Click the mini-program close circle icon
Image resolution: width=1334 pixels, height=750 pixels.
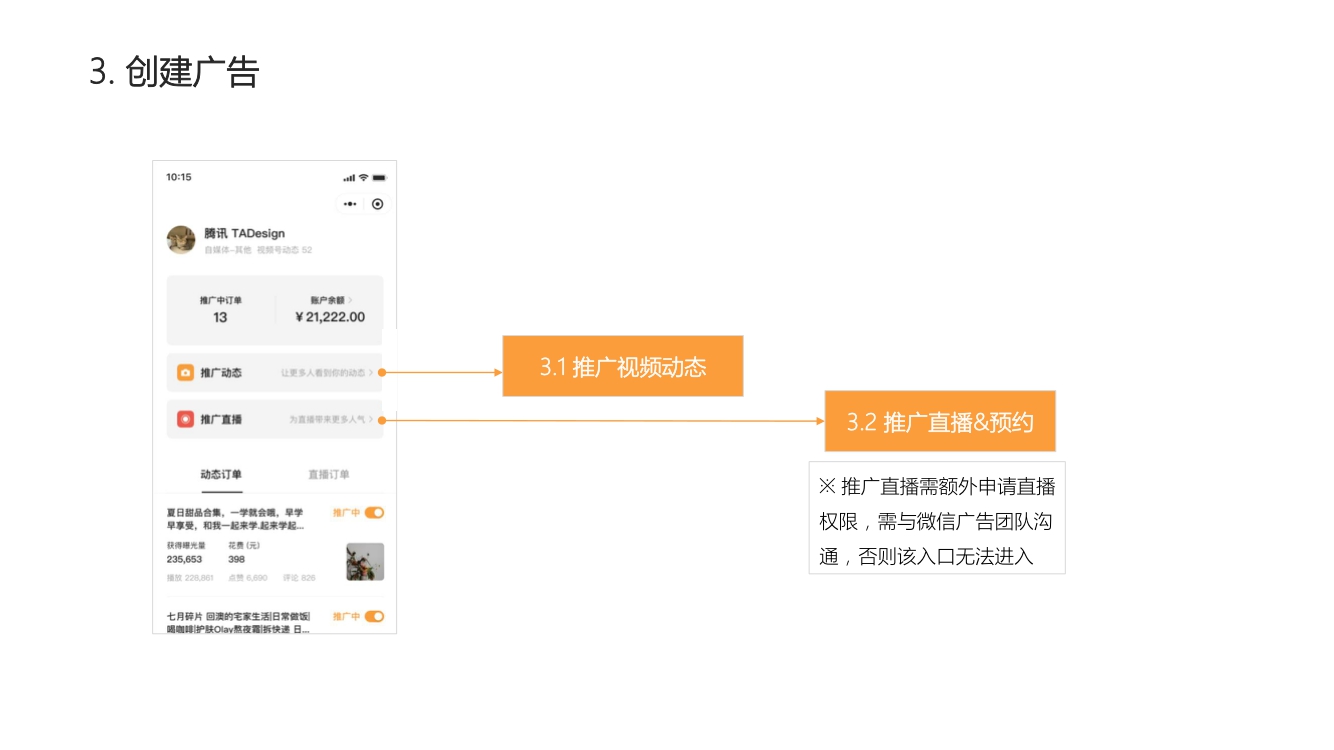[377, 204]
